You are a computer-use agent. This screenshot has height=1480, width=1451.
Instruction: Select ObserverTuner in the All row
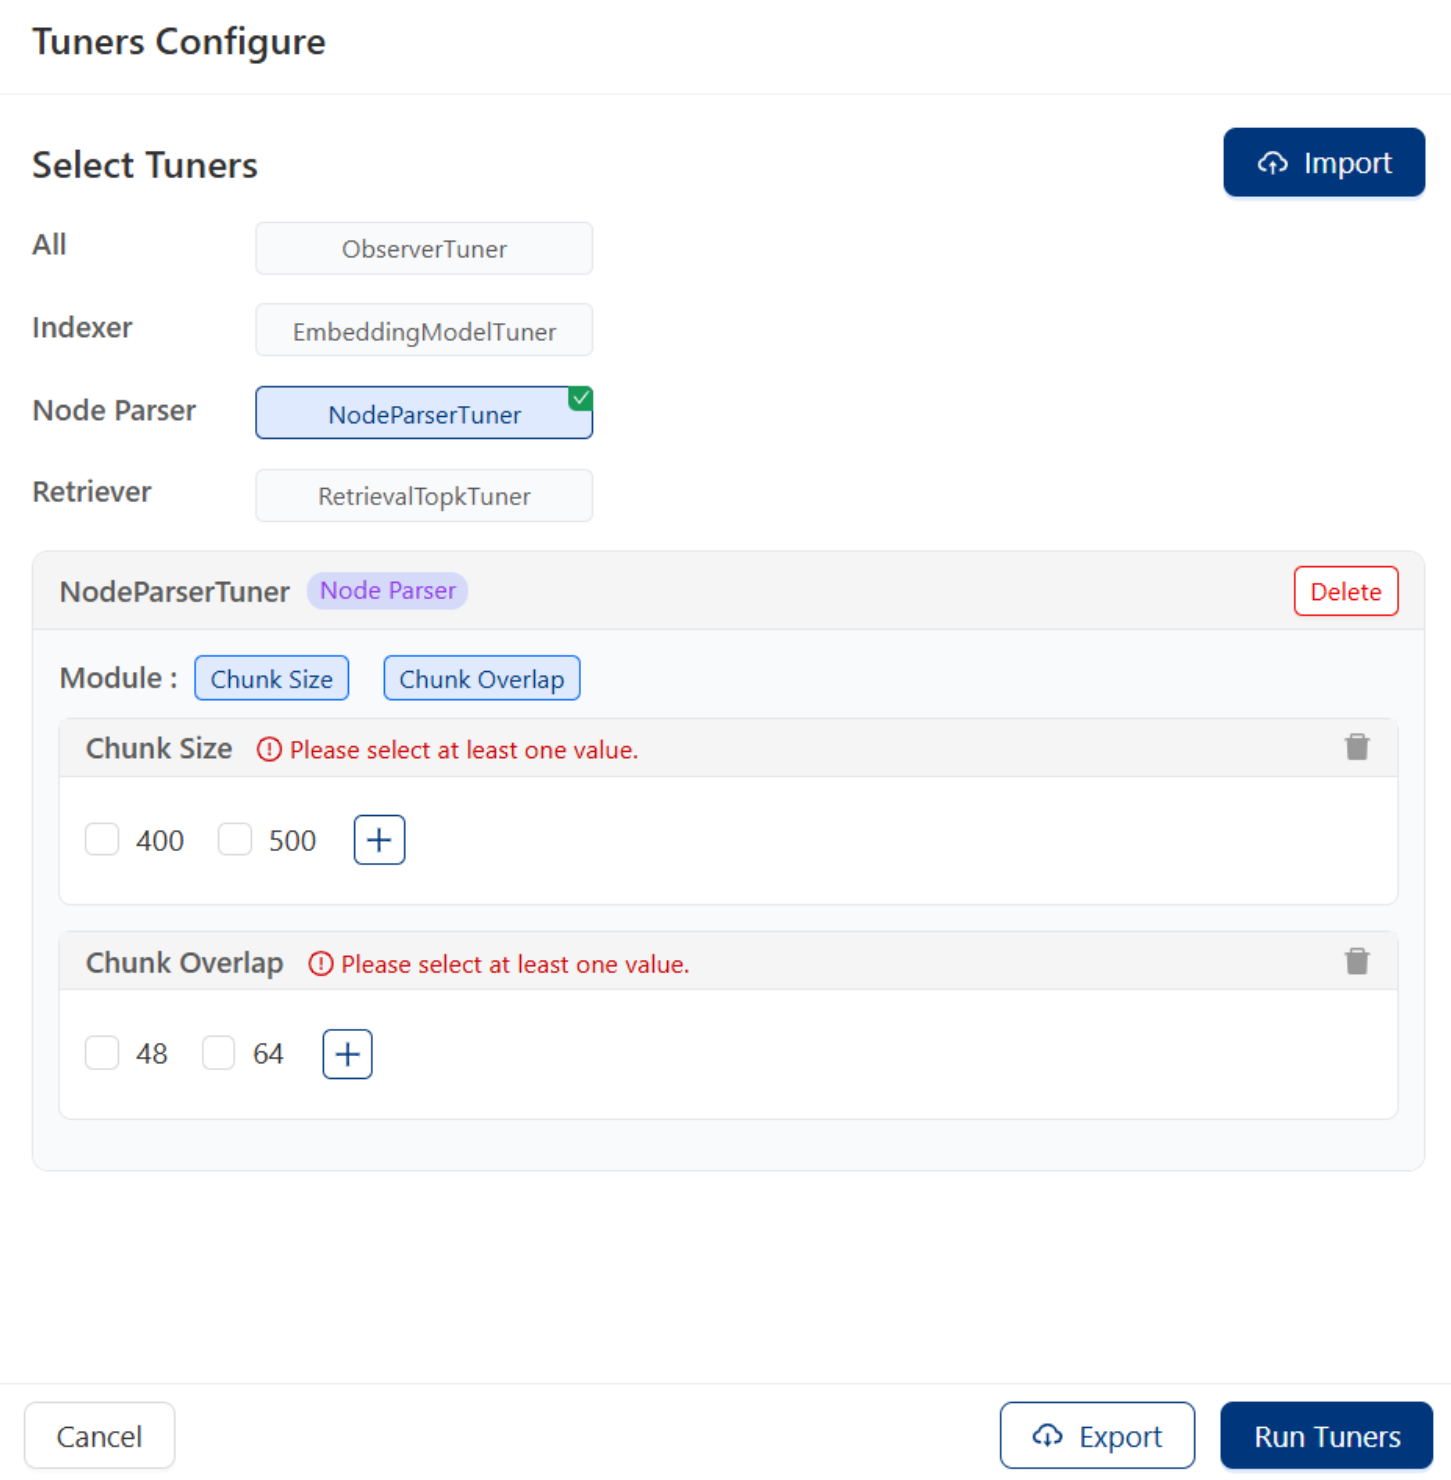click(x=423, y=248)
